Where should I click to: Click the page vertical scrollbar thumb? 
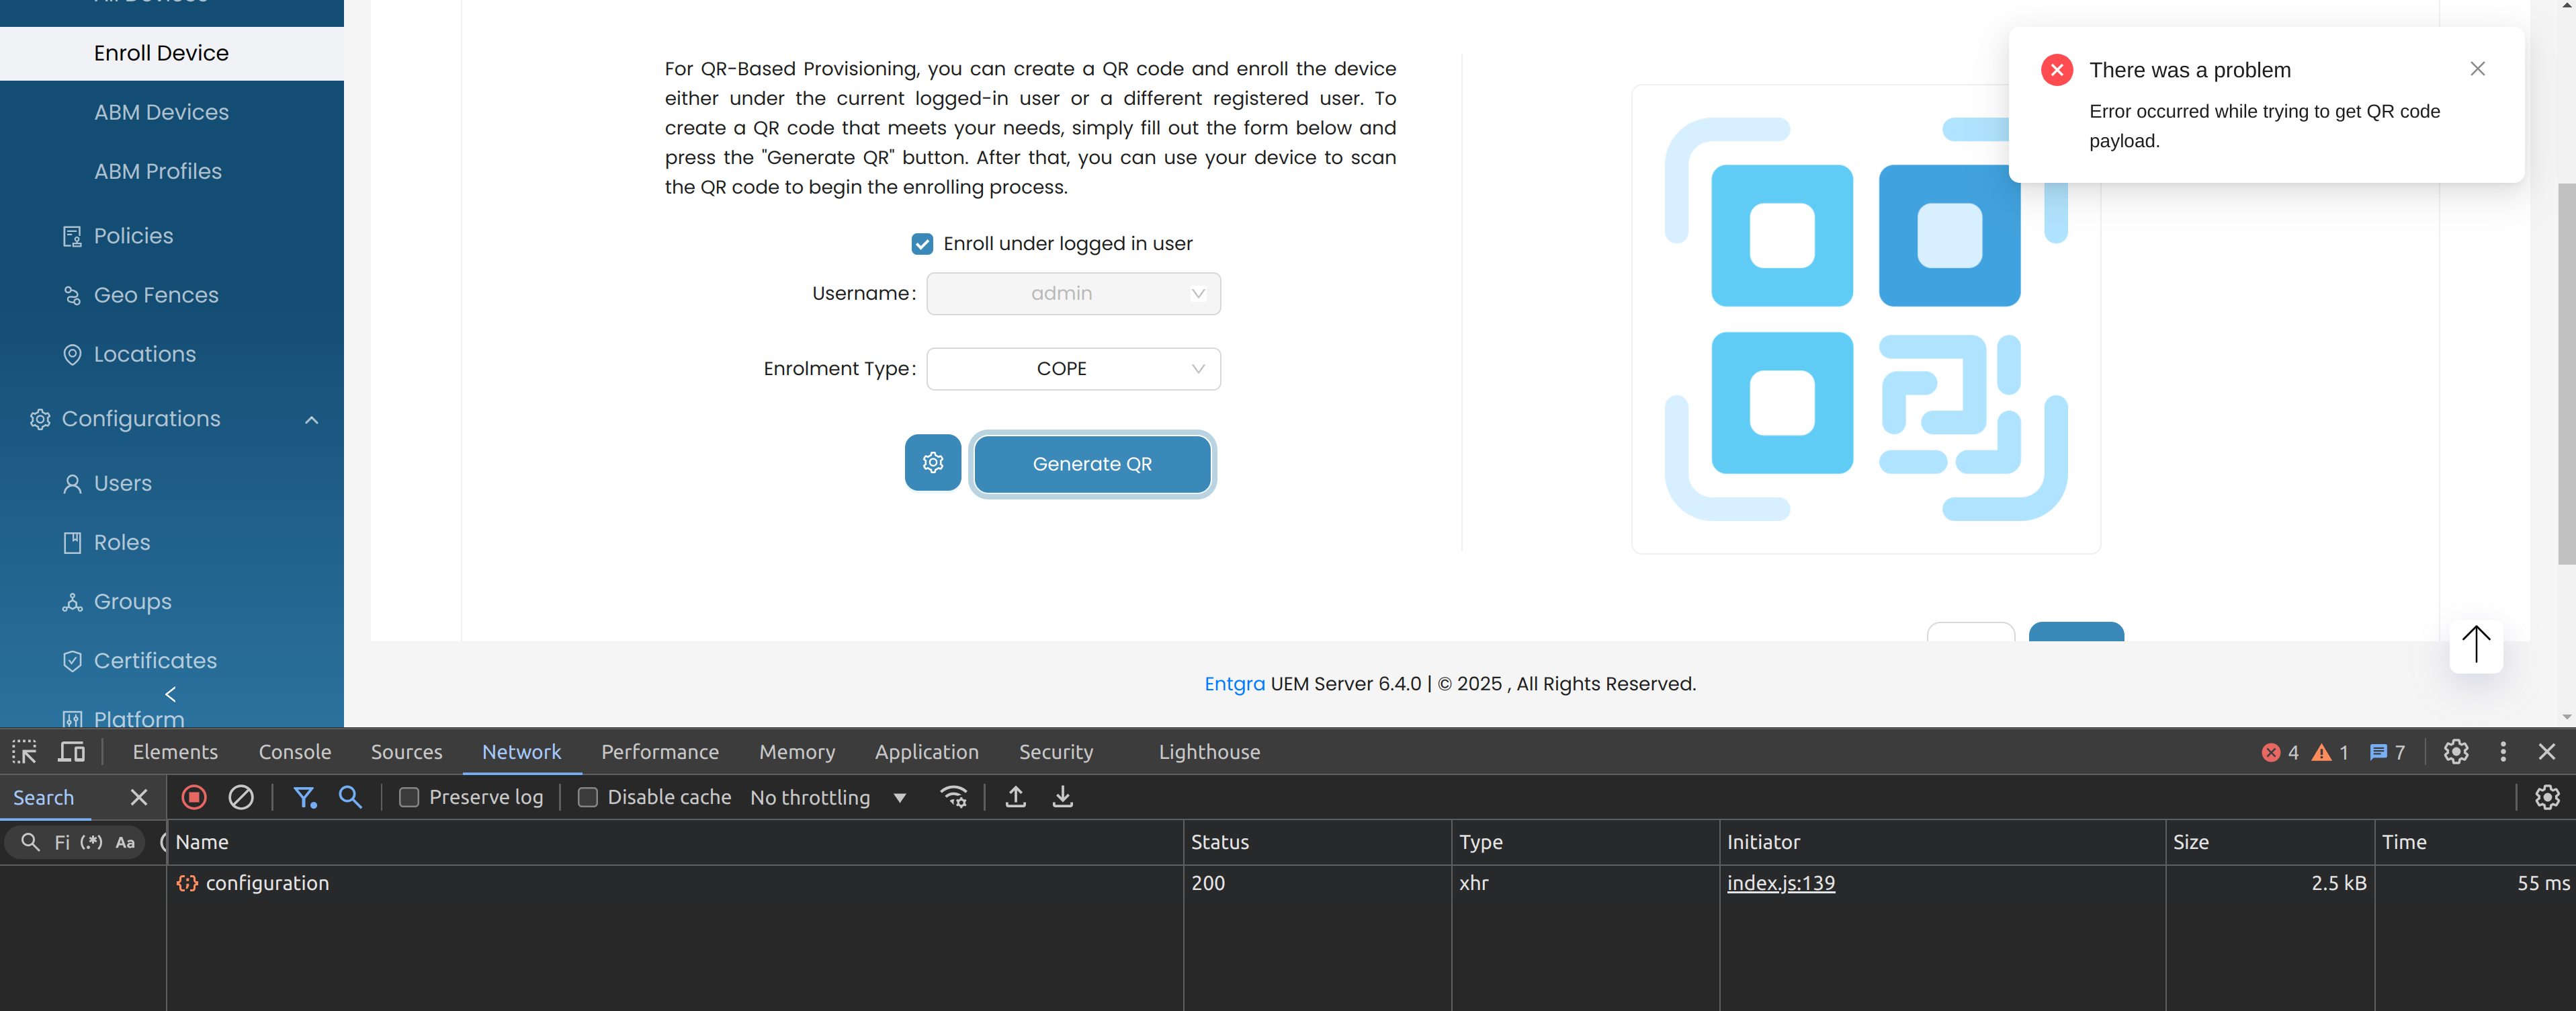point(2566,374)
